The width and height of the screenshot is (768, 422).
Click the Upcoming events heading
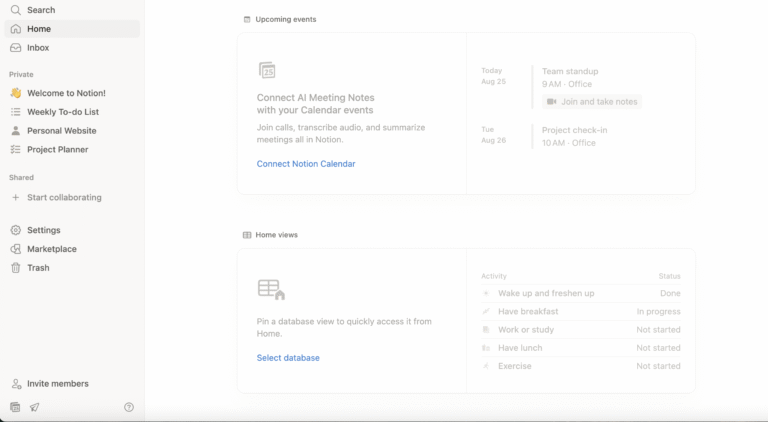click(286, 20)
